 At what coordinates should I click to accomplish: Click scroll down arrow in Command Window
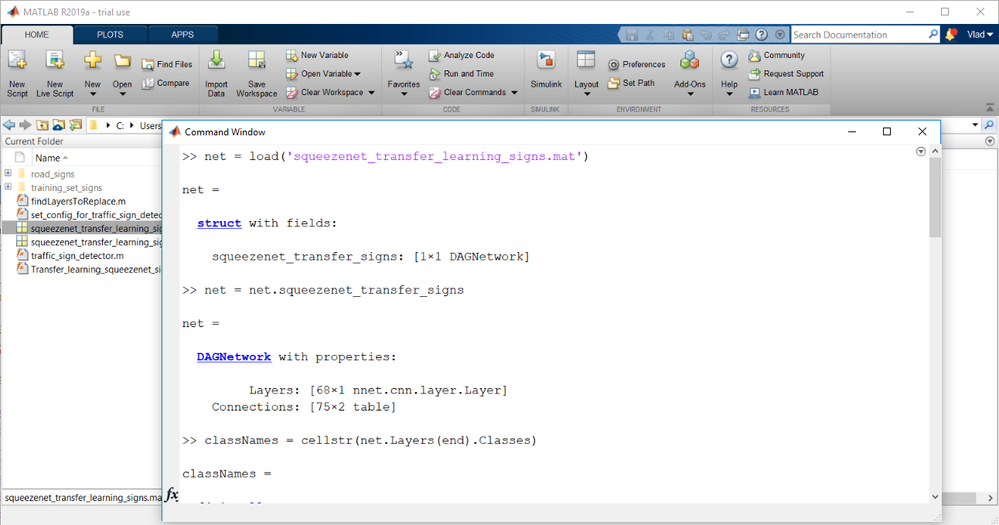pos(935,497)
